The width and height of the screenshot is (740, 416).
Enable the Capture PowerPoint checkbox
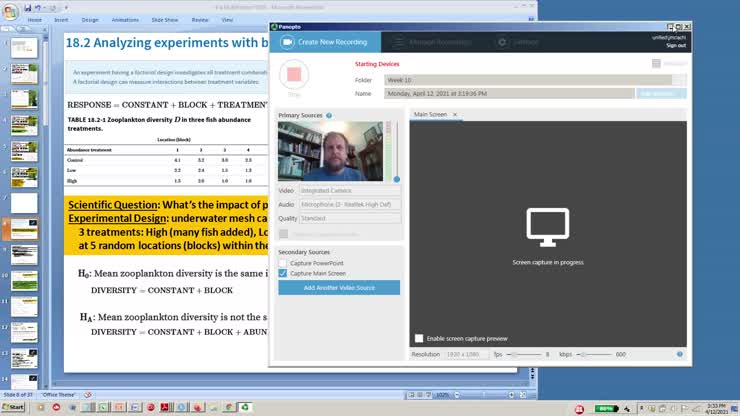tap(283, 263)
